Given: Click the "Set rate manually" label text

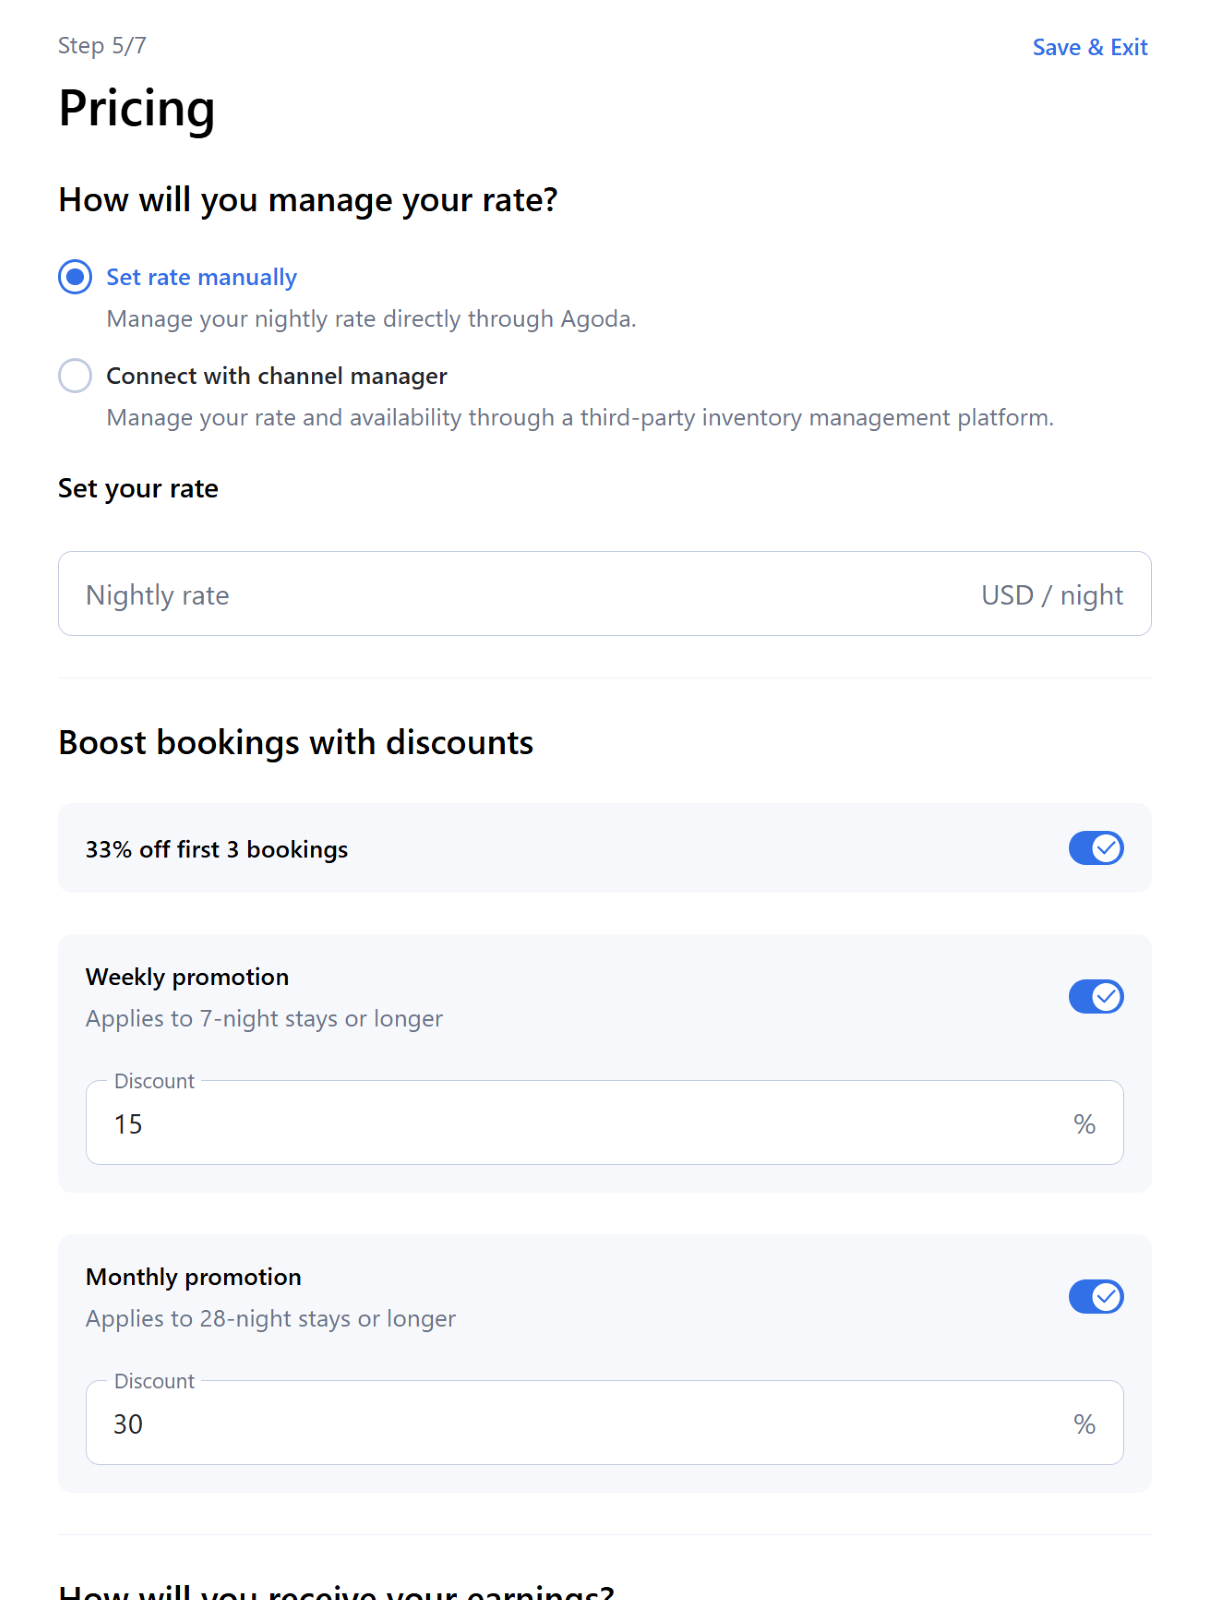Looking at the screenshot, I should pyautogui.click(x=202, y=277).
